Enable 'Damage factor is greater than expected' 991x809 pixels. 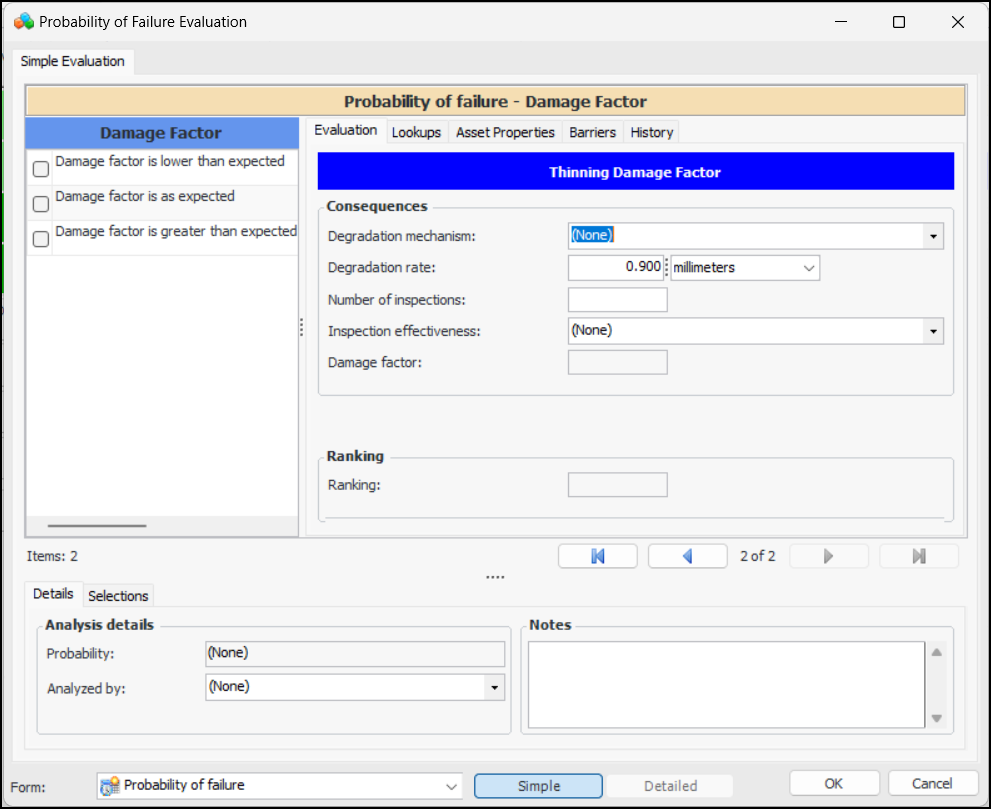(41, 239)
